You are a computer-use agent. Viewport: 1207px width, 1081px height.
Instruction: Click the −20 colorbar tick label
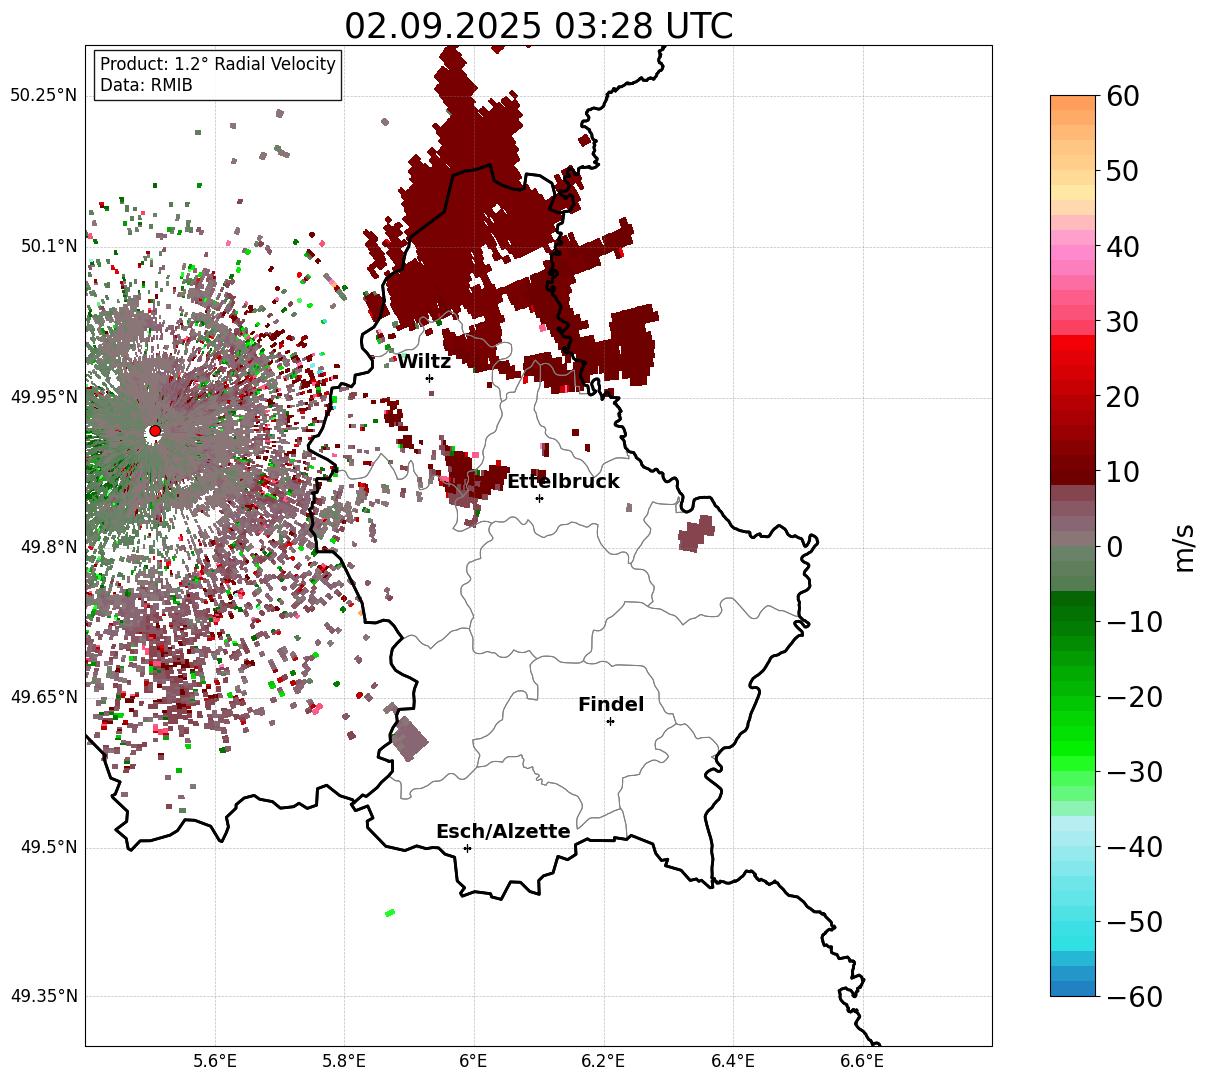[1134, 696]
